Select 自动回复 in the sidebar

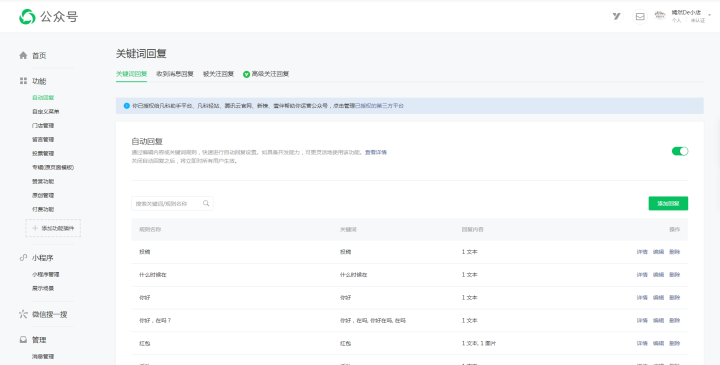pos(43,97)
